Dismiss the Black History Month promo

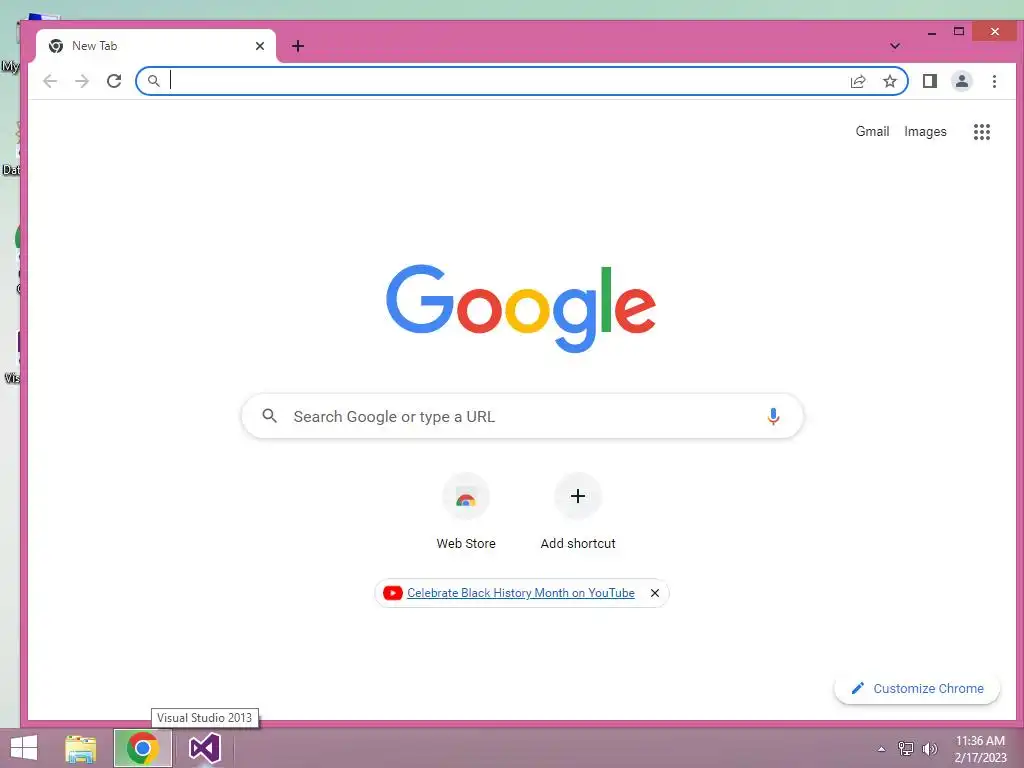(655, 593)
